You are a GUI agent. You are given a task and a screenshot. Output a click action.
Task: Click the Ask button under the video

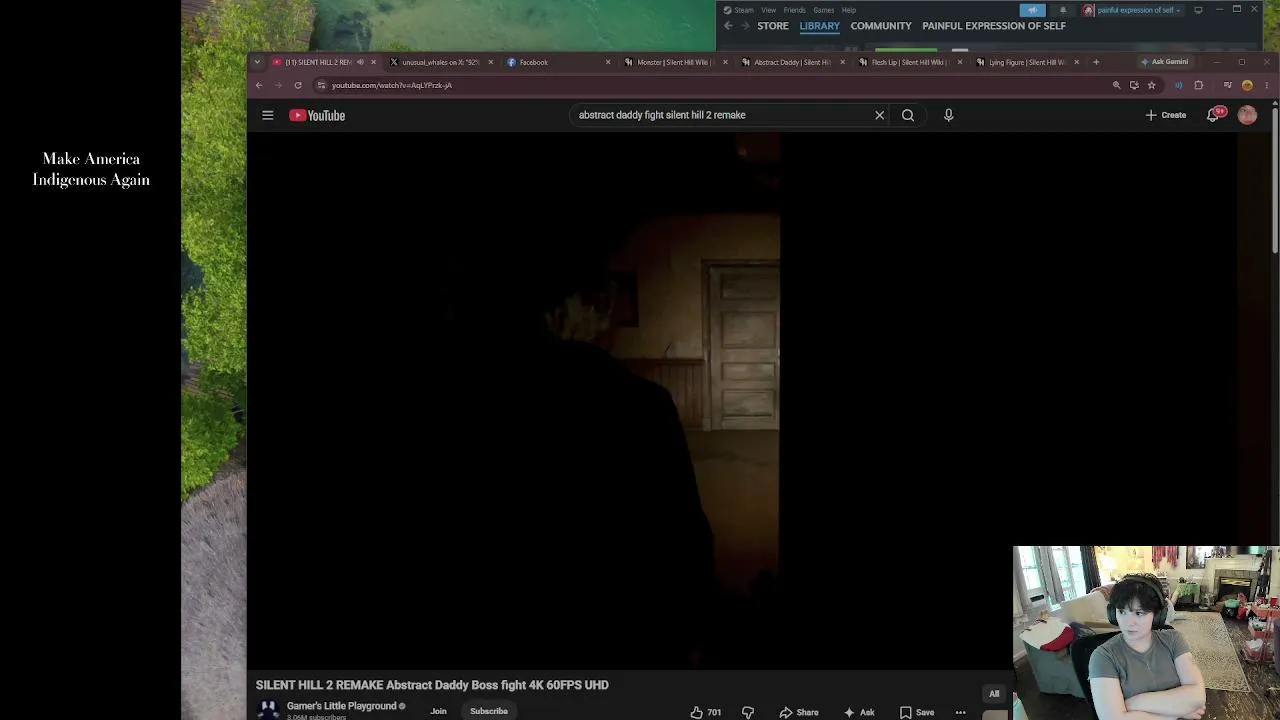pos(859,712)
